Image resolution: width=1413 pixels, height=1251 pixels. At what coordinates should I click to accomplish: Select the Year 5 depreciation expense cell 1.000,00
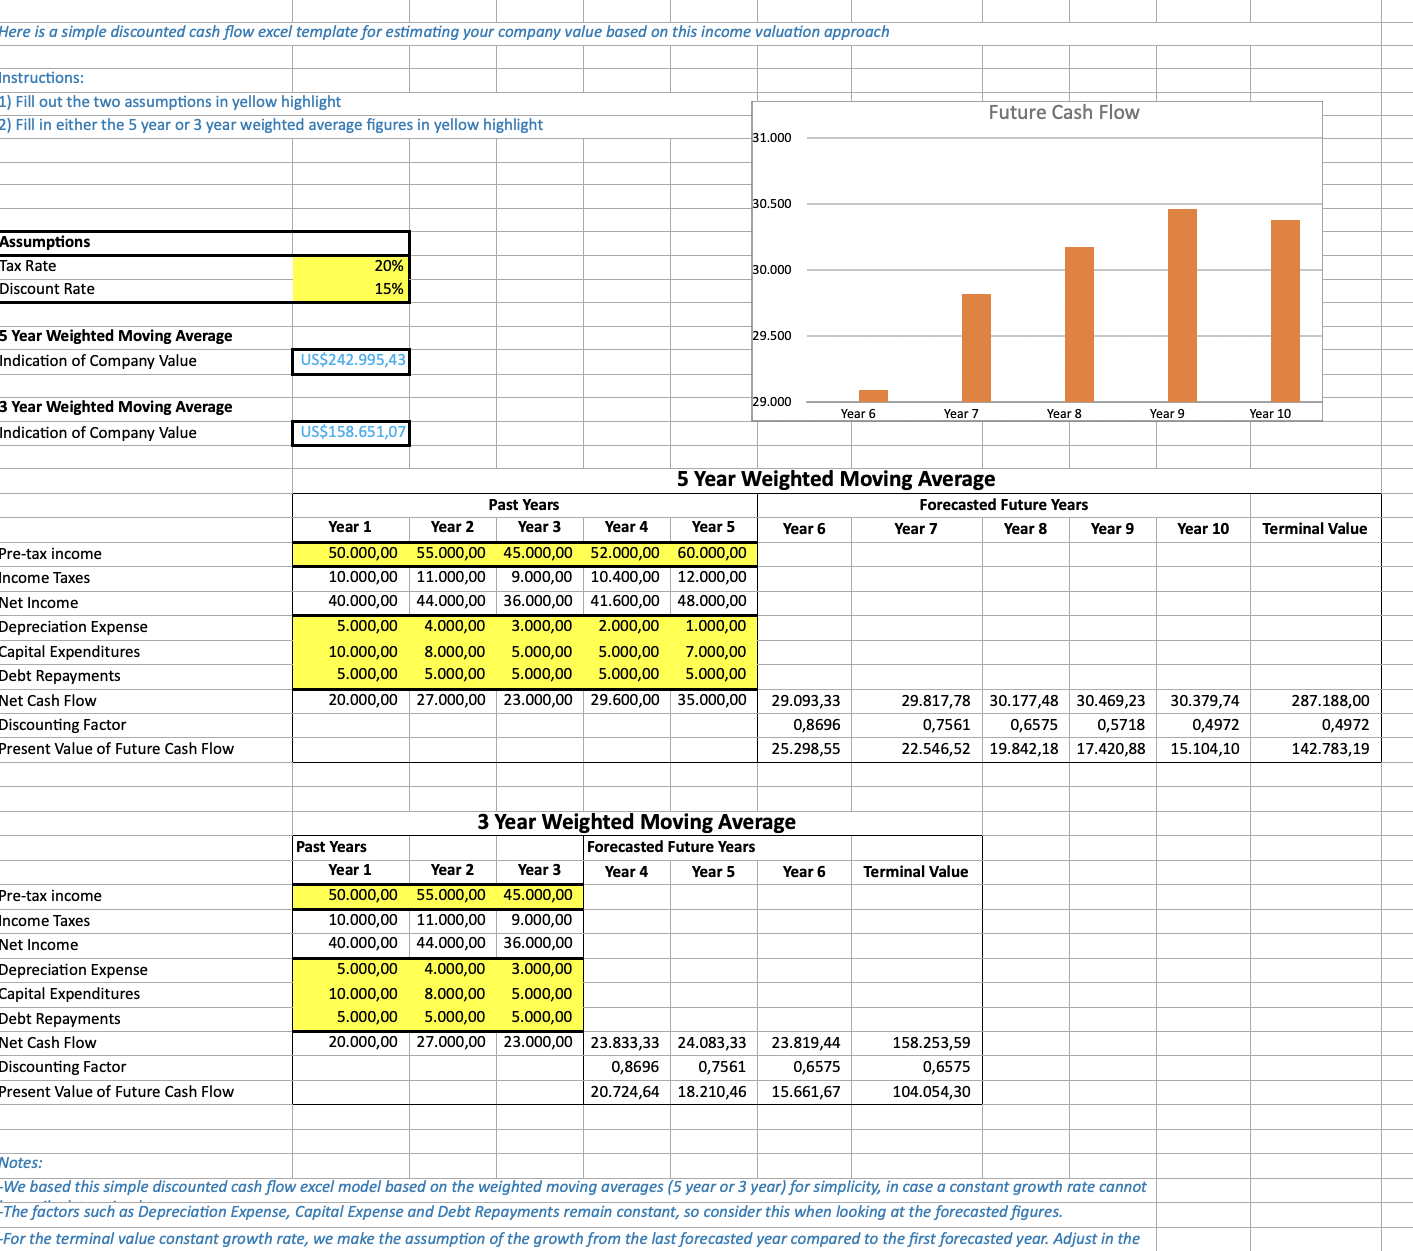tap(713, 626)
